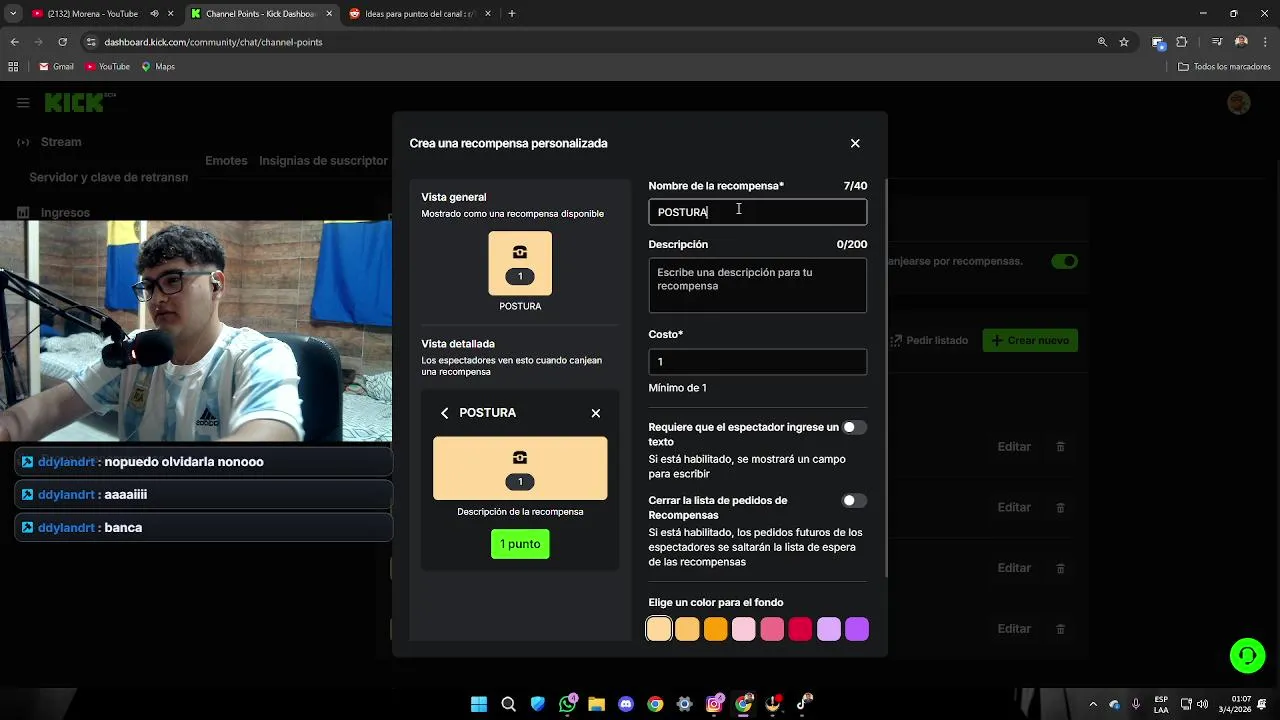Open File Explorer from the taskbar
Image resolution: width=1280 pixels, height=720 pixels.
point(597,704)
